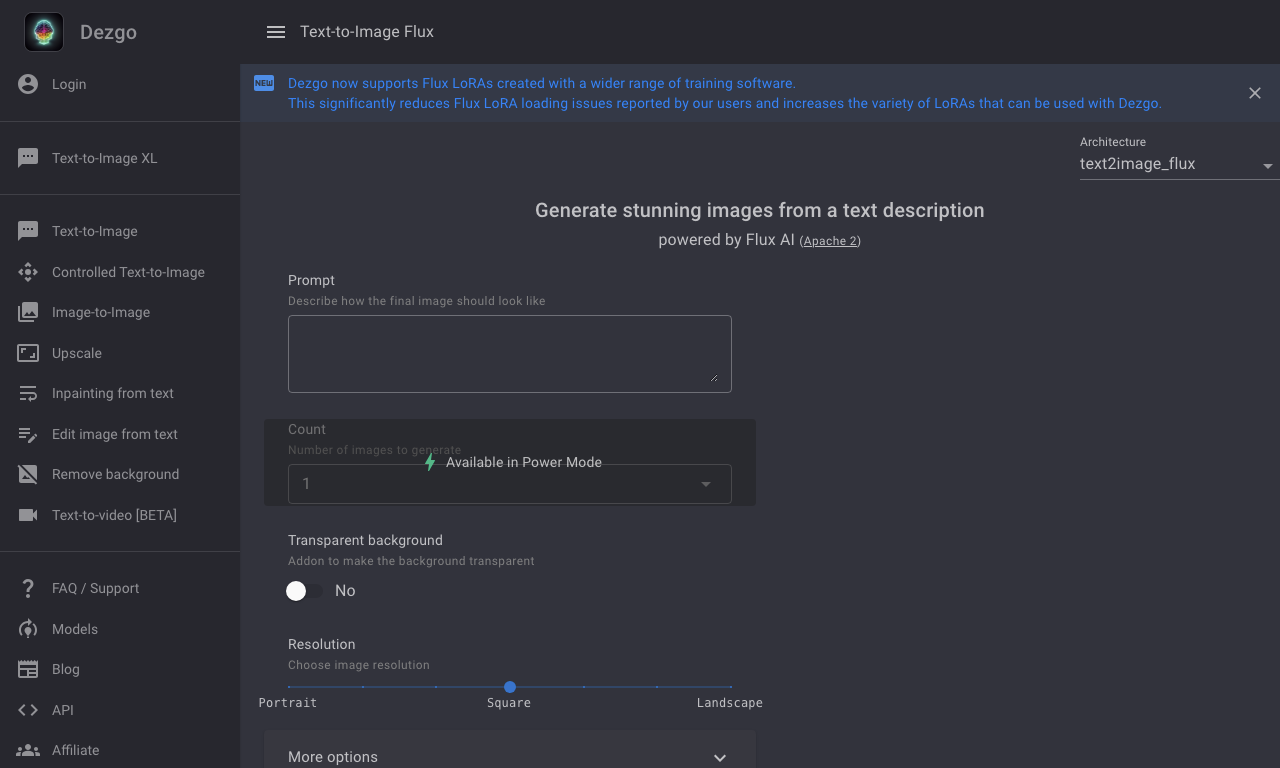Click the API code brackets icon
The image size is (1280, 768).
pyautogui.click(x=28, y=710)
